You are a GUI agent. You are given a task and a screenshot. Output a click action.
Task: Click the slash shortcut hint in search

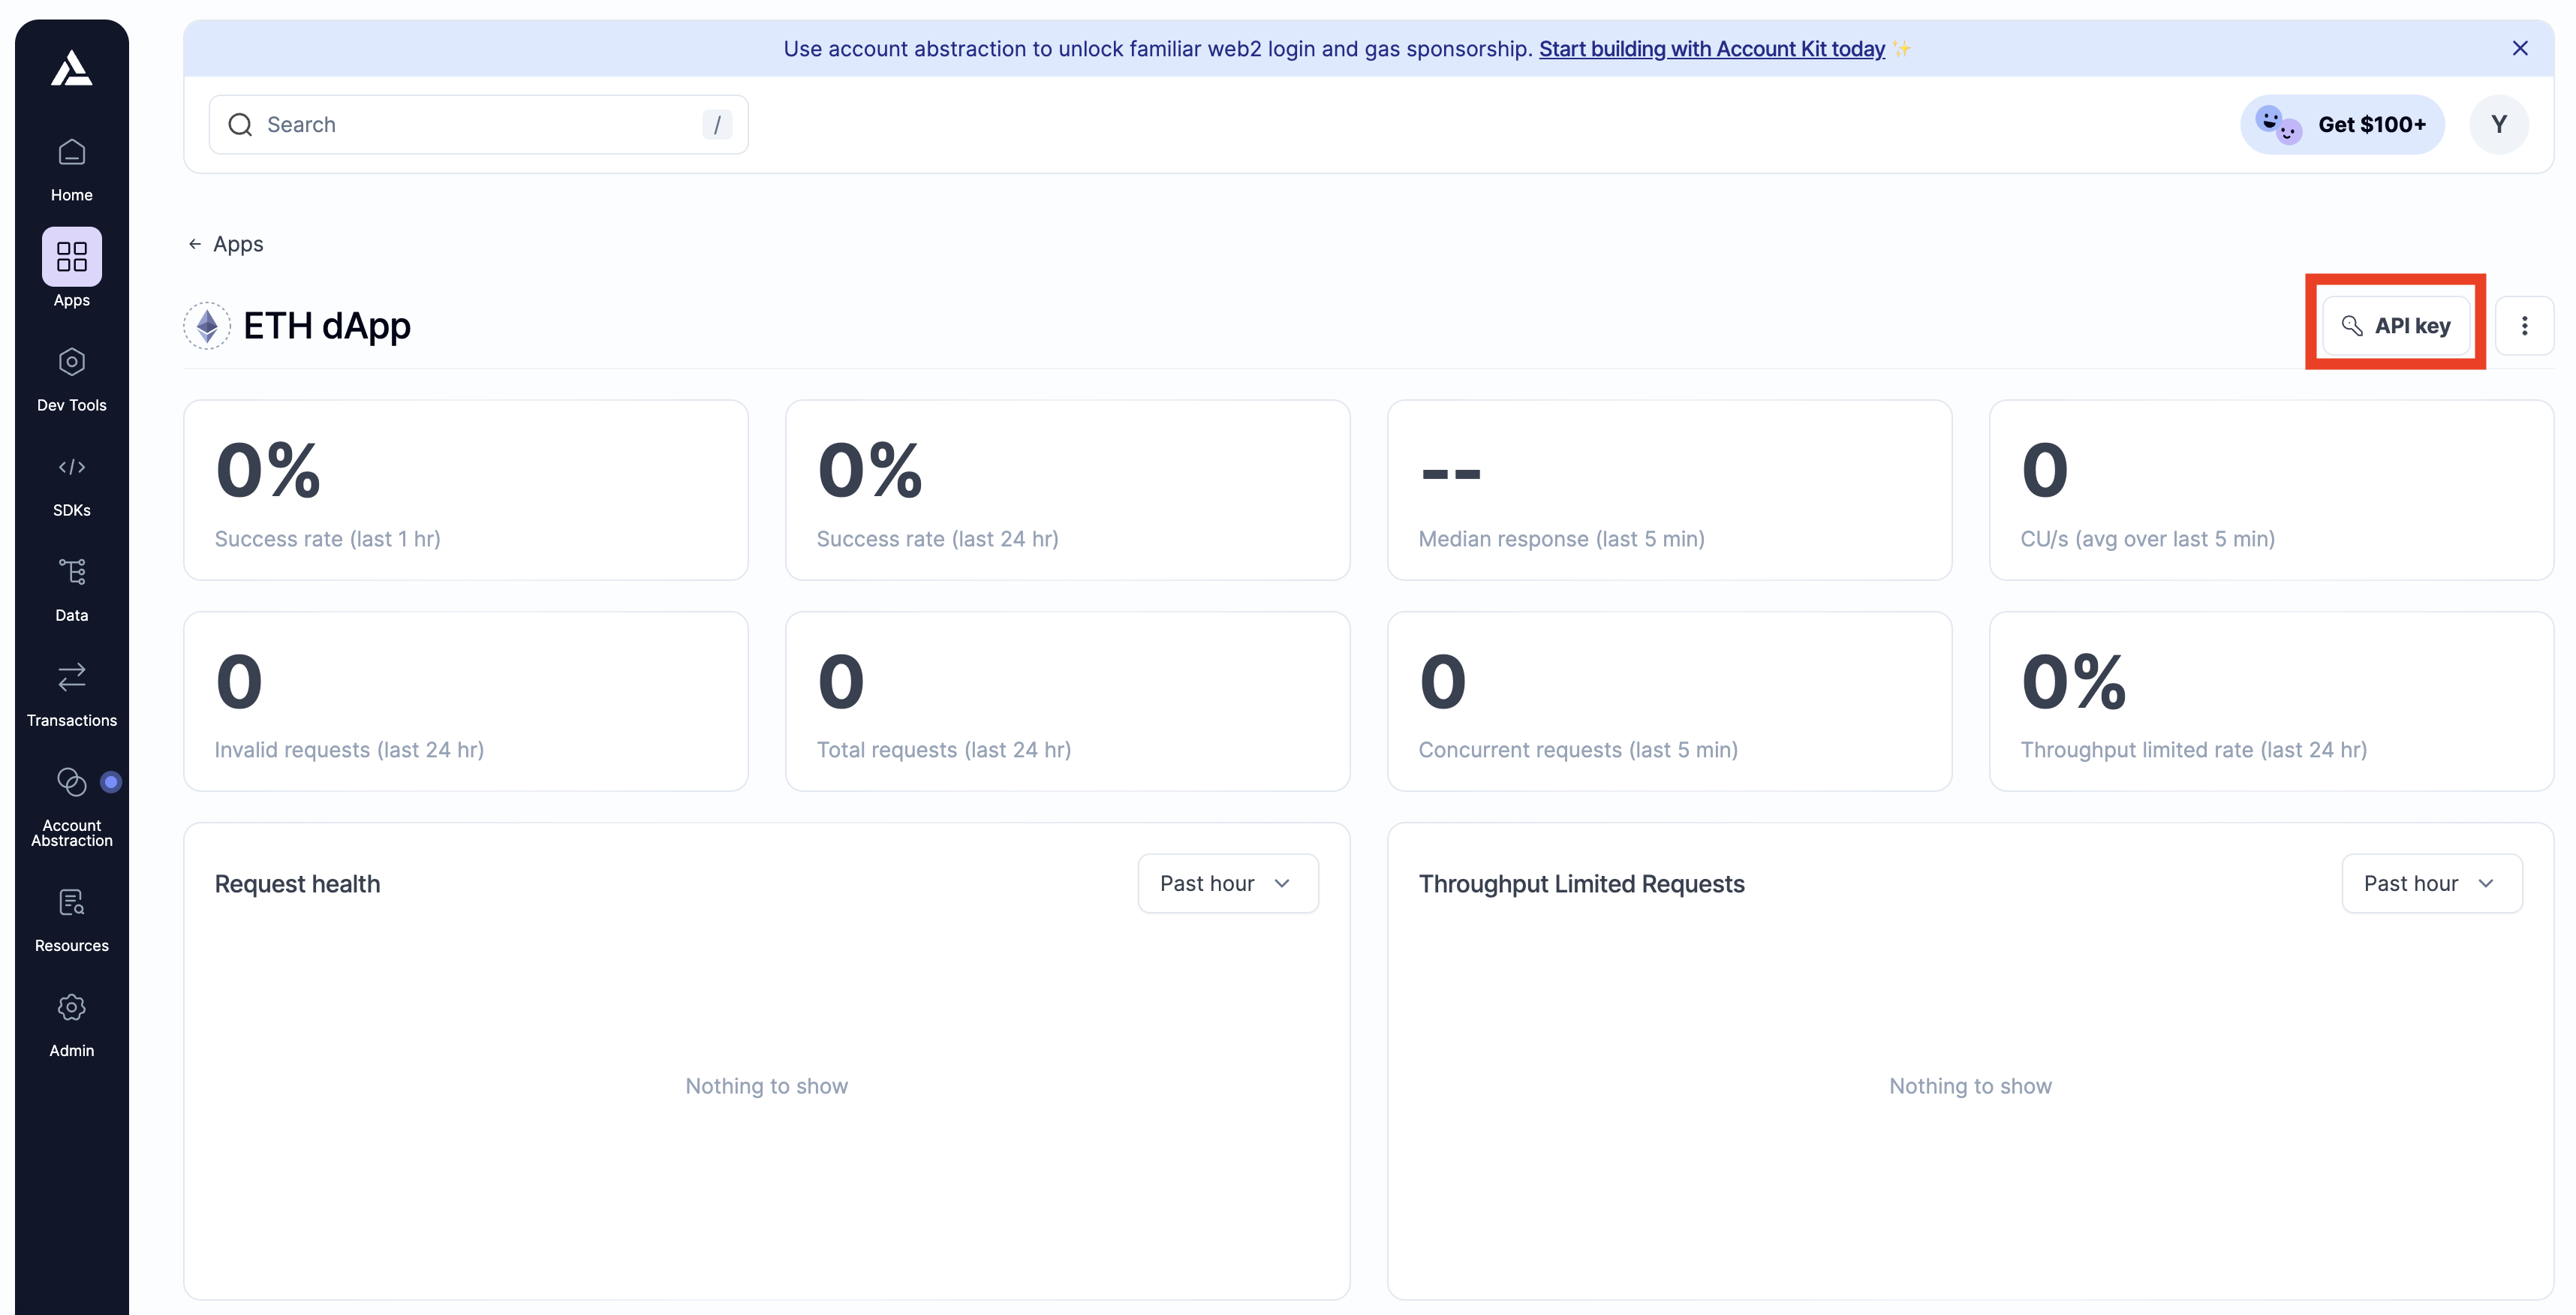[x=717, y=124]
